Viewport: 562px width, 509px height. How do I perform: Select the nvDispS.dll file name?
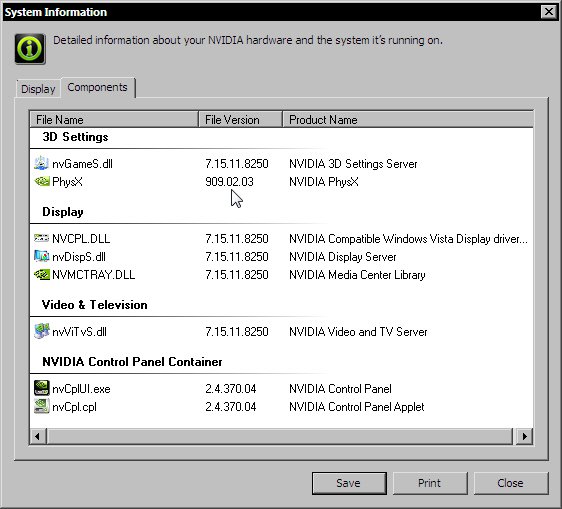click(79, 257)
